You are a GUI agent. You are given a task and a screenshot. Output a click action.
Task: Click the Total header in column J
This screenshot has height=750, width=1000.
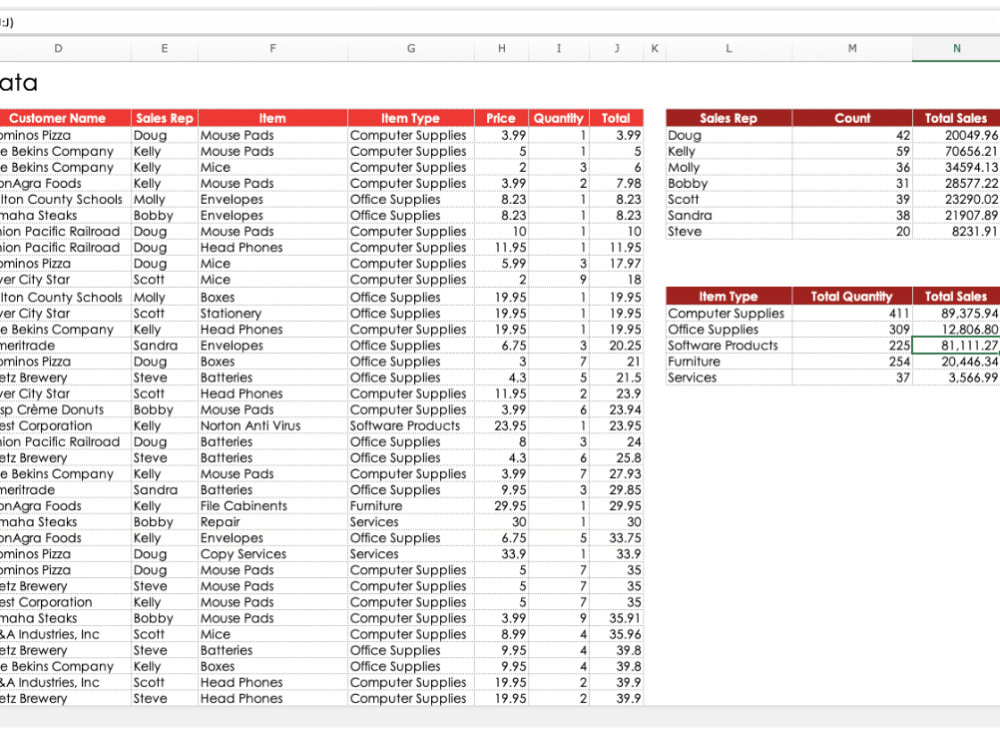pyautogui.click(x=617, y=118)
